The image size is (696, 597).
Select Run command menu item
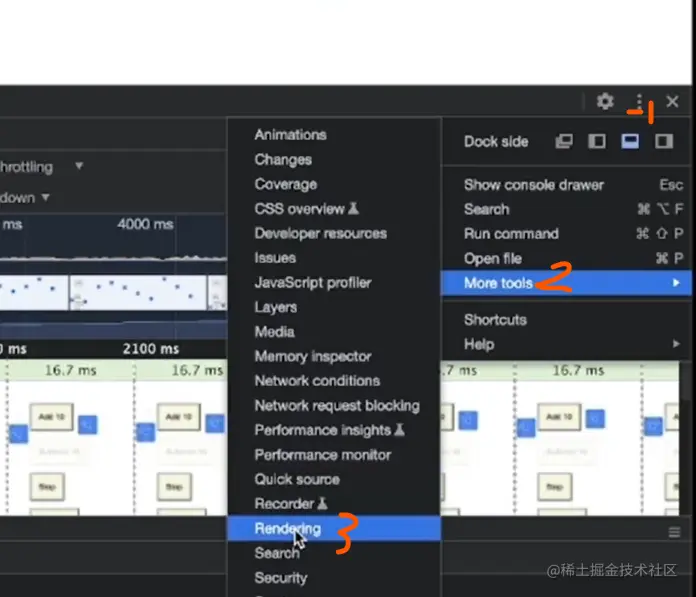coord(567,233)
